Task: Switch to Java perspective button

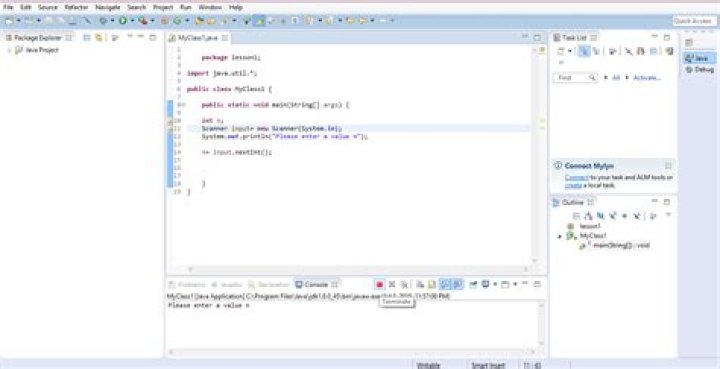Action: coord(698,58)
